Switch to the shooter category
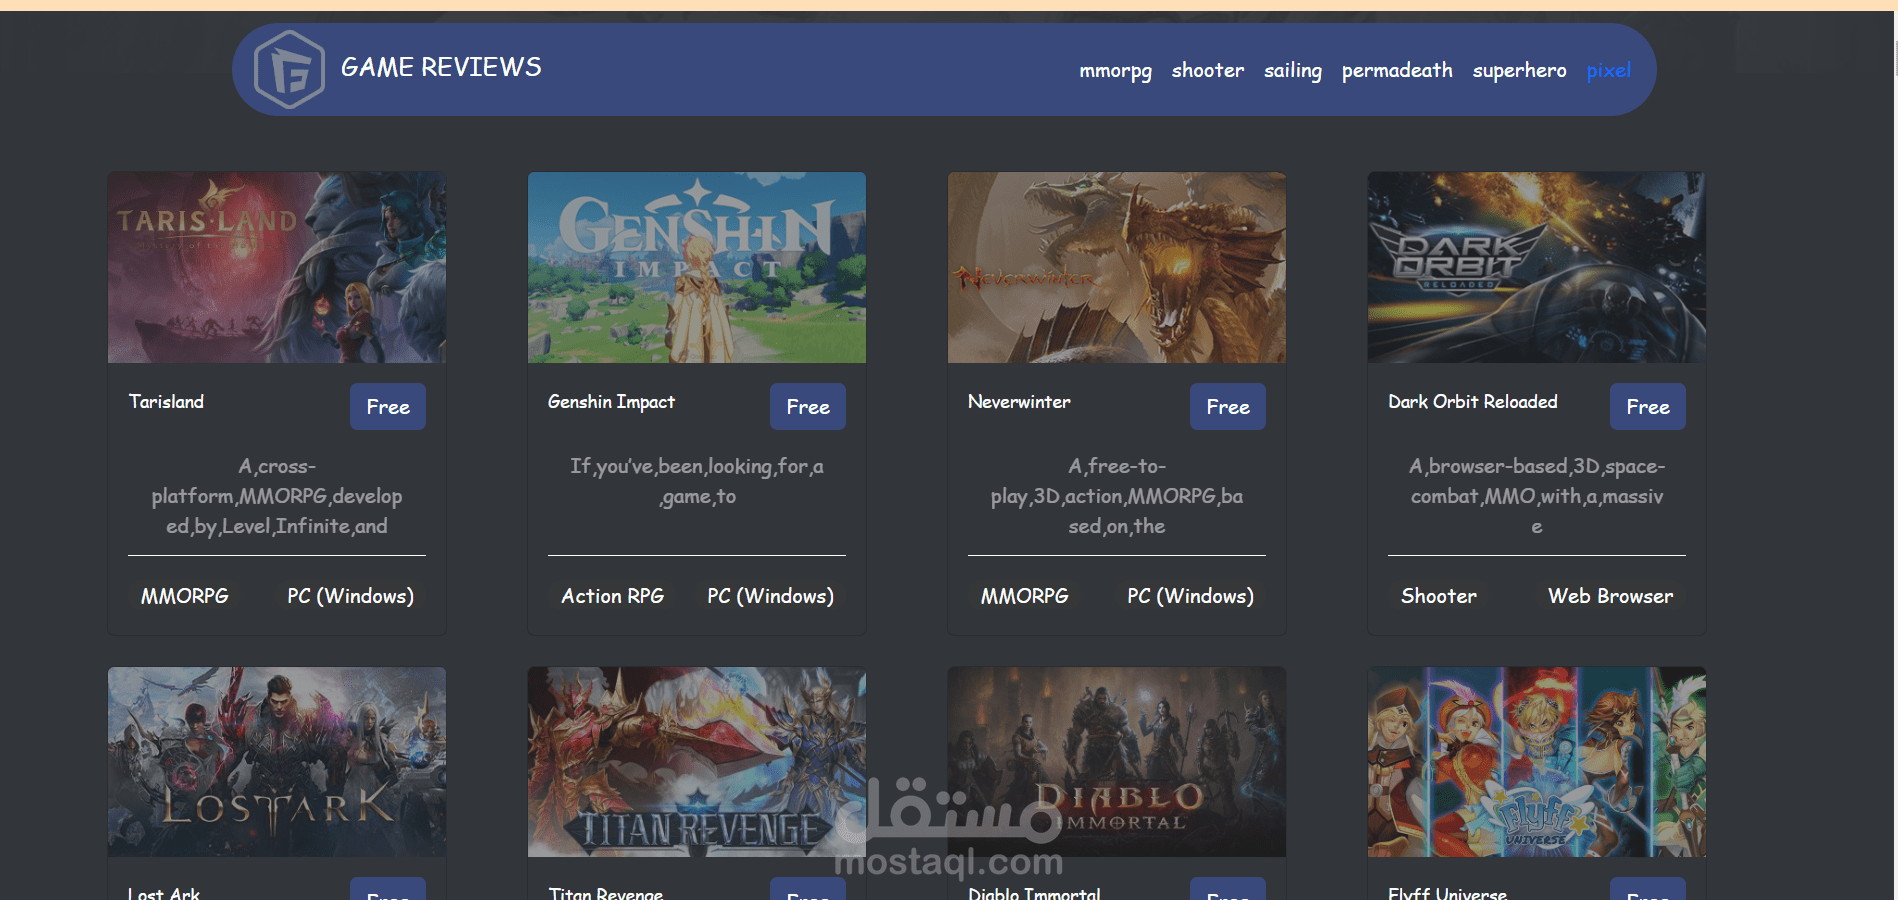Viewport: 1898px width, 900px height. (x=1208, y=70)
